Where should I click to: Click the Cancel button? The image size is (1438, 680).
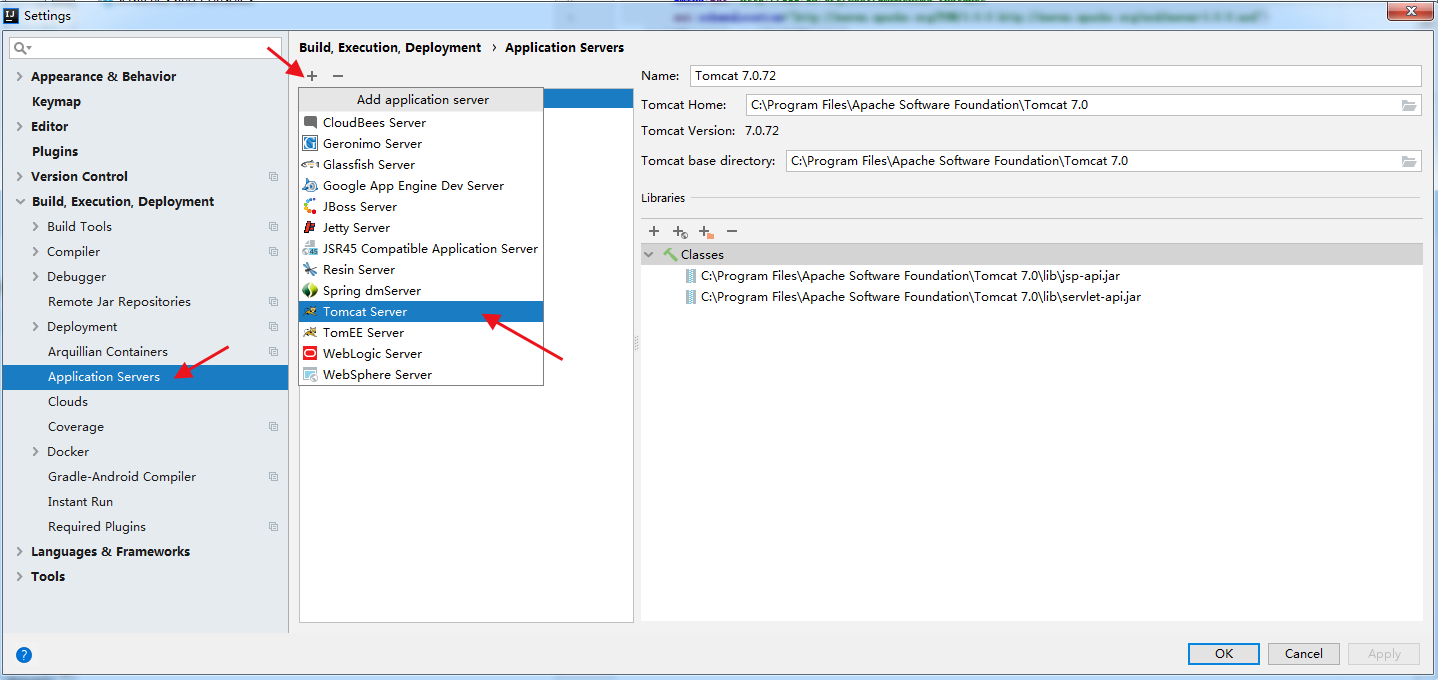1304,653
